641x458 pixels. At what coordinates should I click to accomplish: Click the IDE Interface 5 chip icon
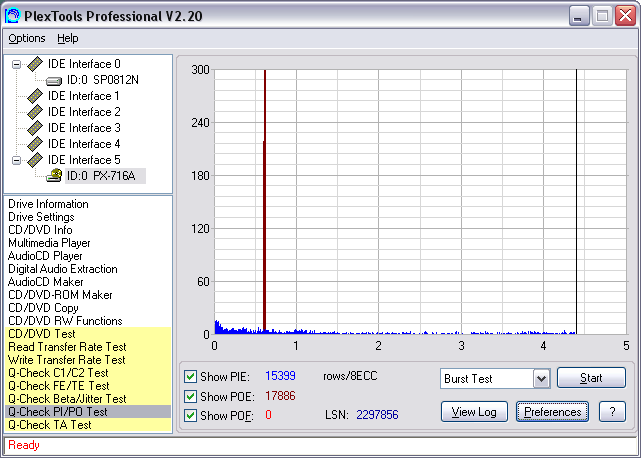tap(35, 160)
